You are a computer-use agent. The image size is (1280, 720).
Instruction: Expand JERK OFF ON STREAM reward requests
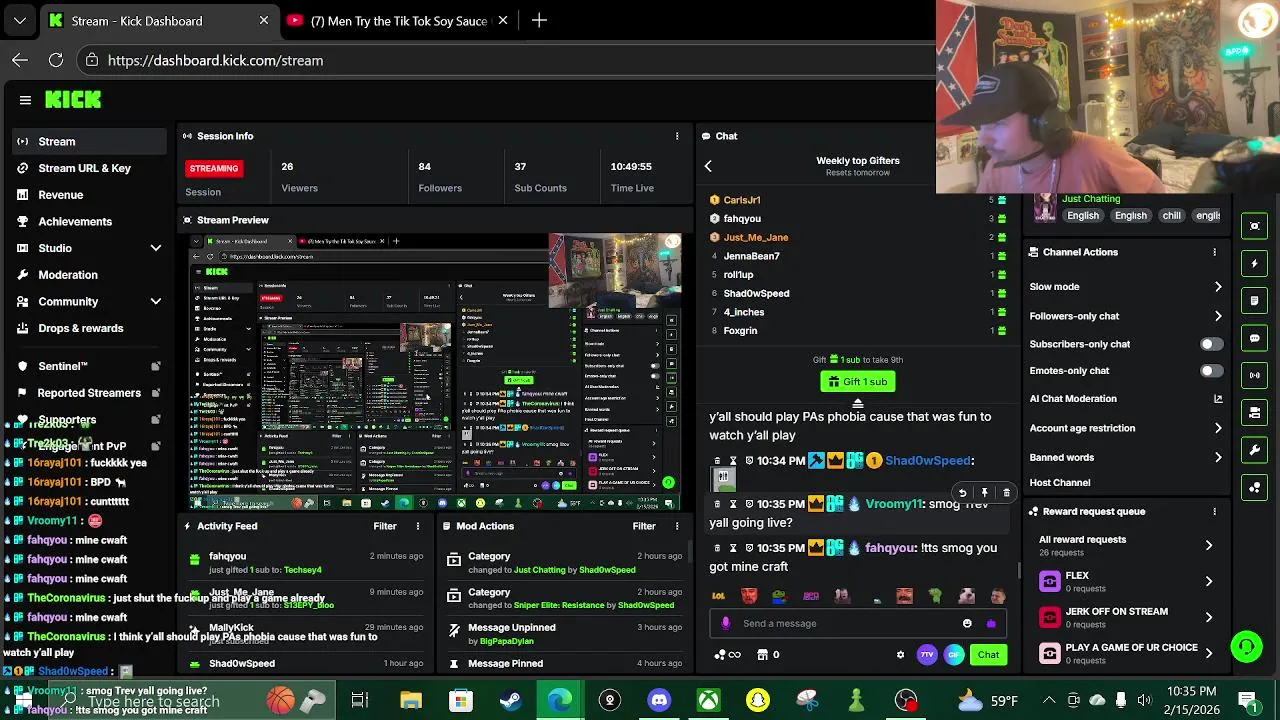pyautogui.click(x=1126, y=617)
